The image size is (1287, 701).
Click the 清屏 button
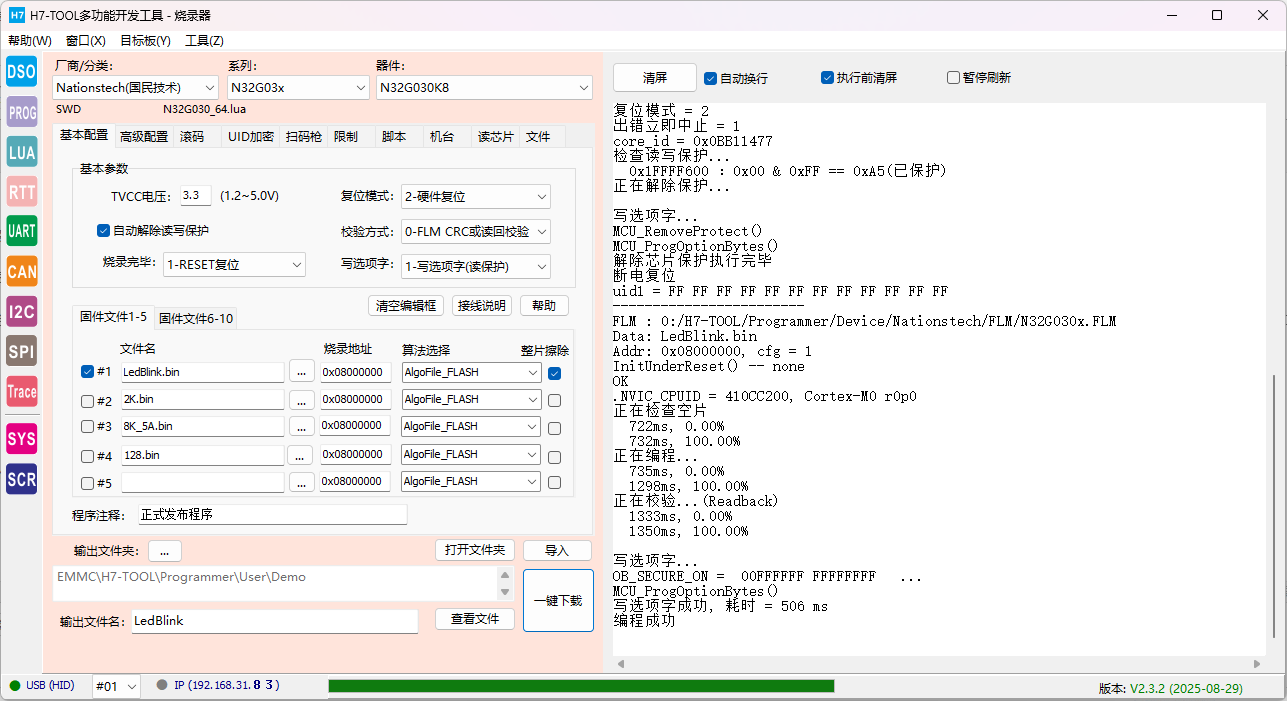click(x=655, y=78)
